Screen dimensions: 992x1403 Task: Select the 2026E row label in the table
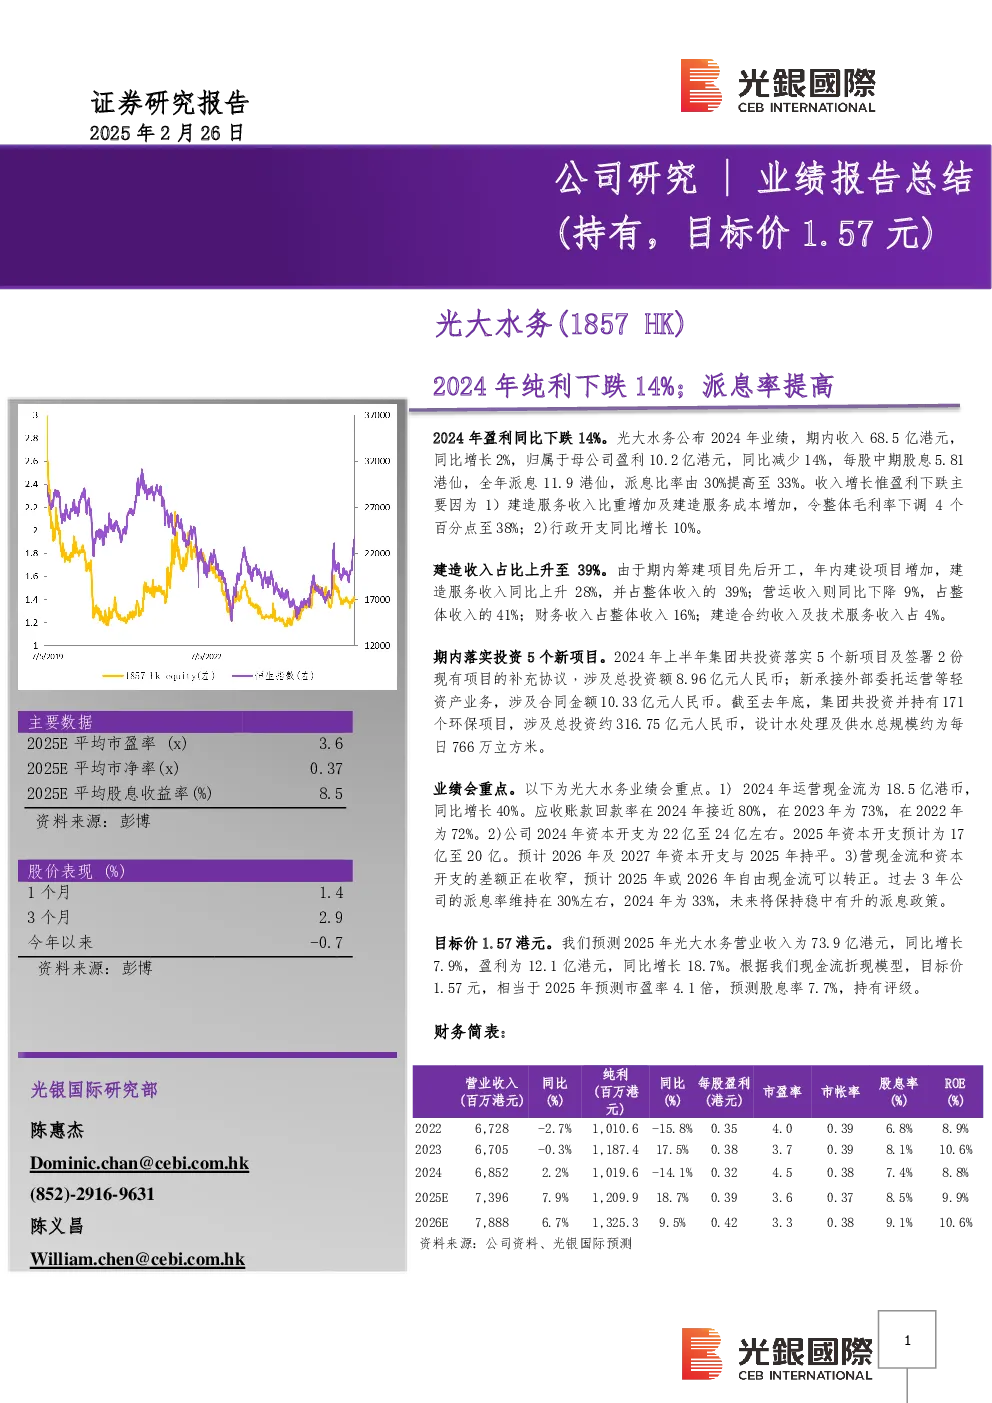(x=432, y=1223)
